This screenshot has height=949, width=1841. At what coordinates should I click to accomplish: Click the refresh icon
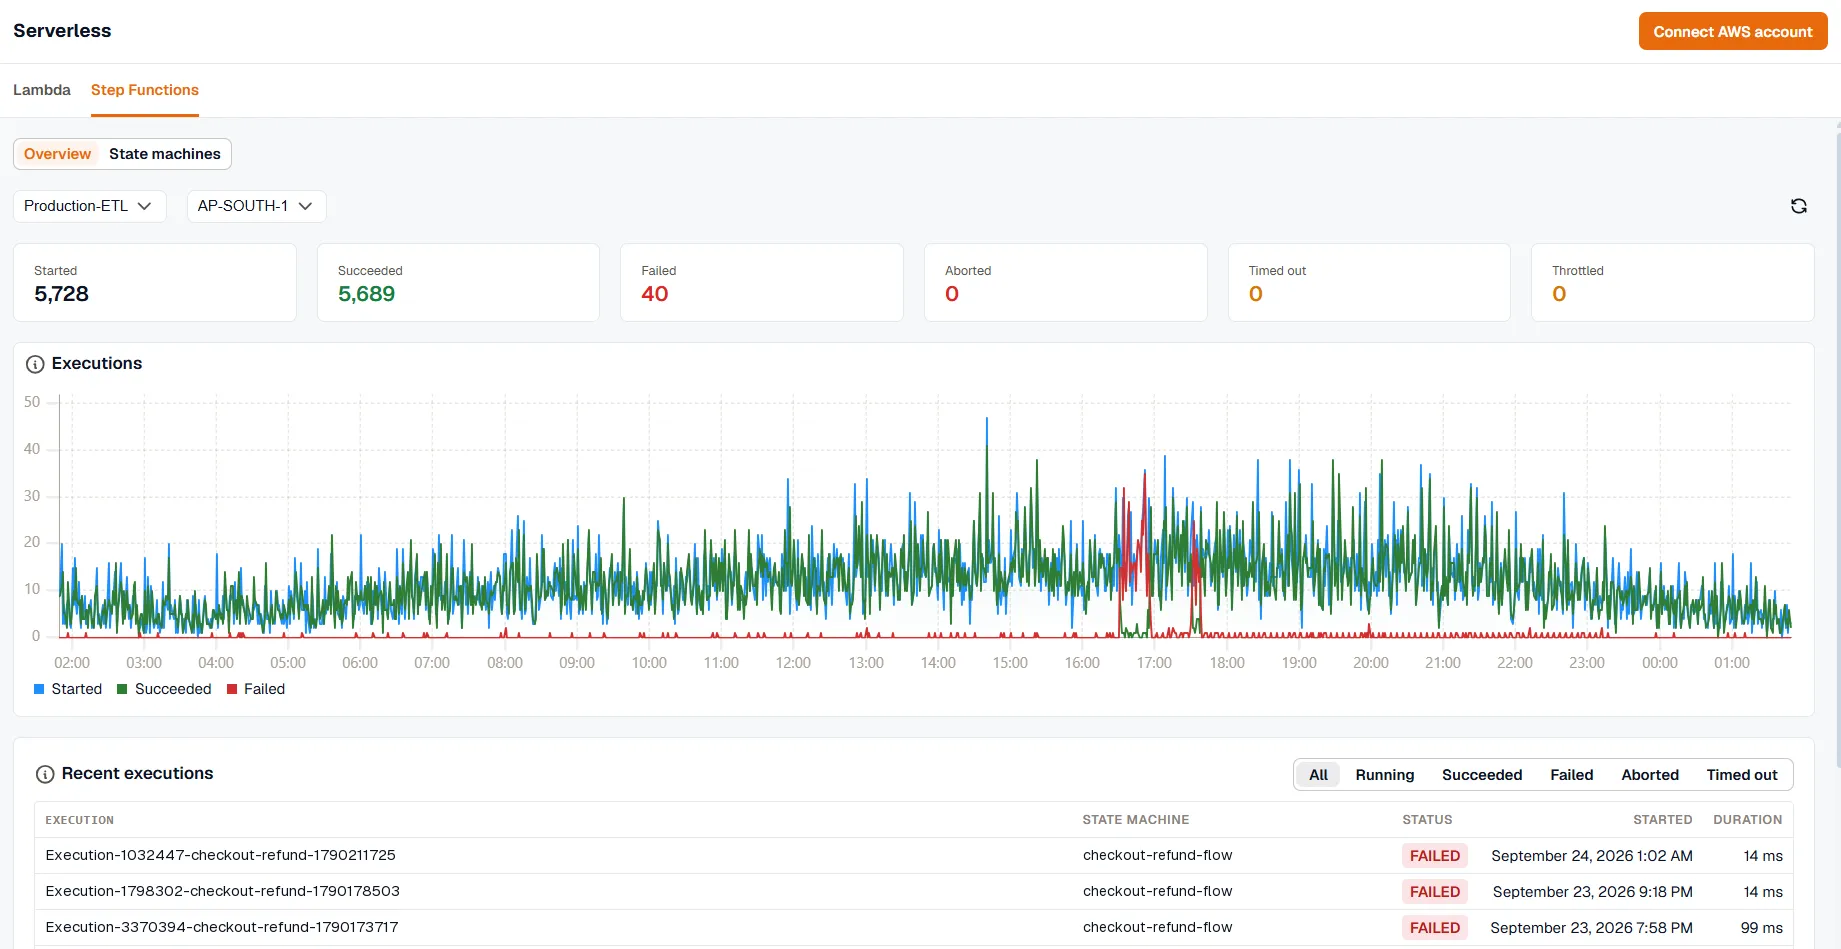point(1798,206)
